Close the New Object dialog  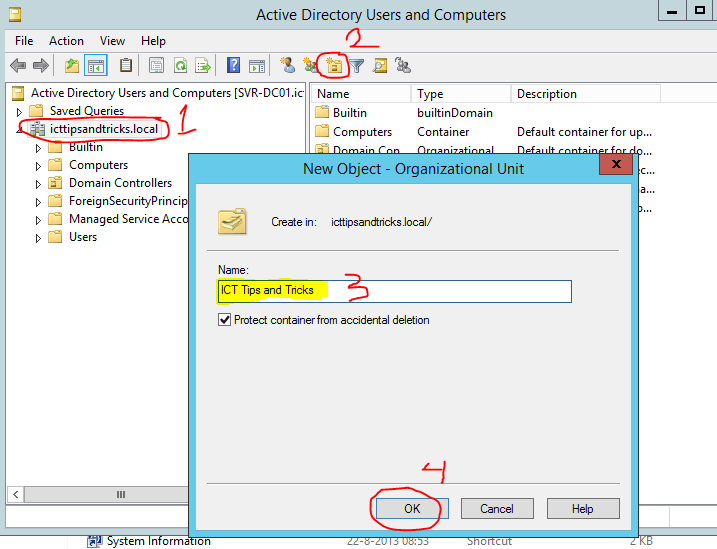[616, 164]
